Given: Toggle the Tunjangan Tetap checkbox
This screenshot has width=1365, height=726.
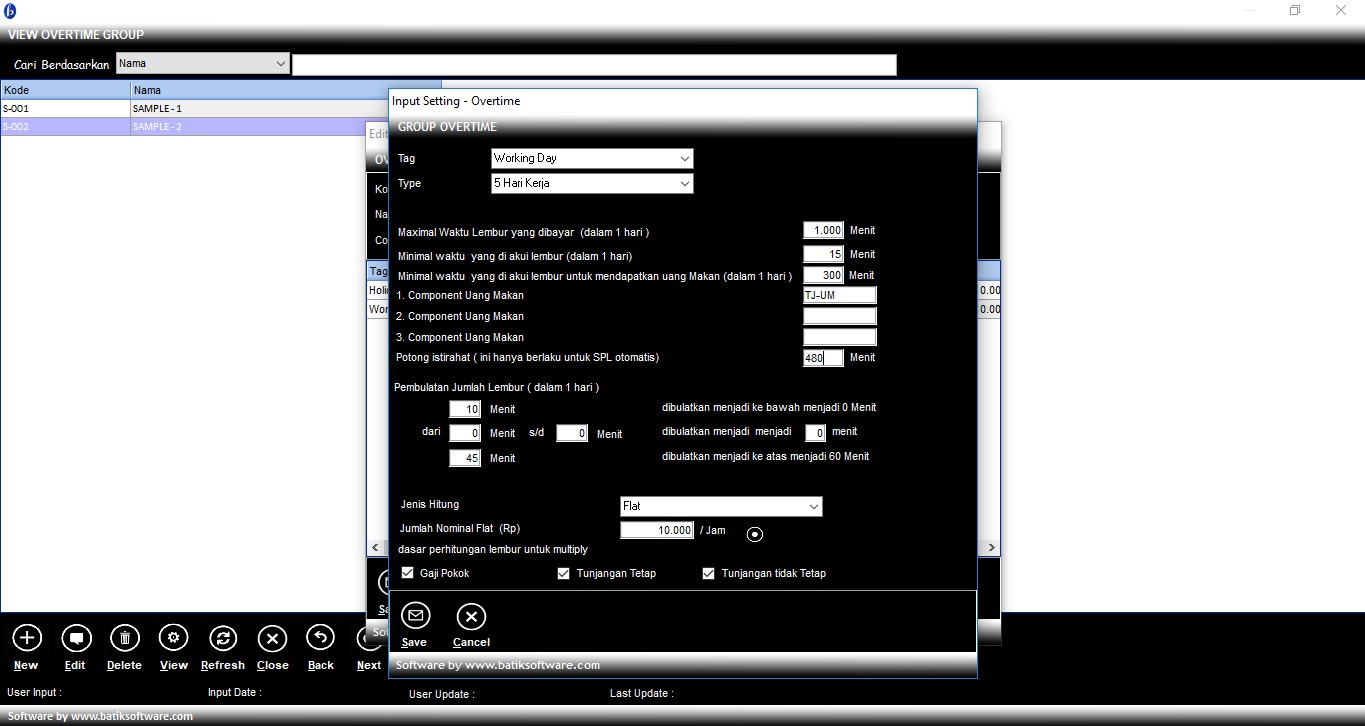Looking at the screenshot, I should pos(564,573).
